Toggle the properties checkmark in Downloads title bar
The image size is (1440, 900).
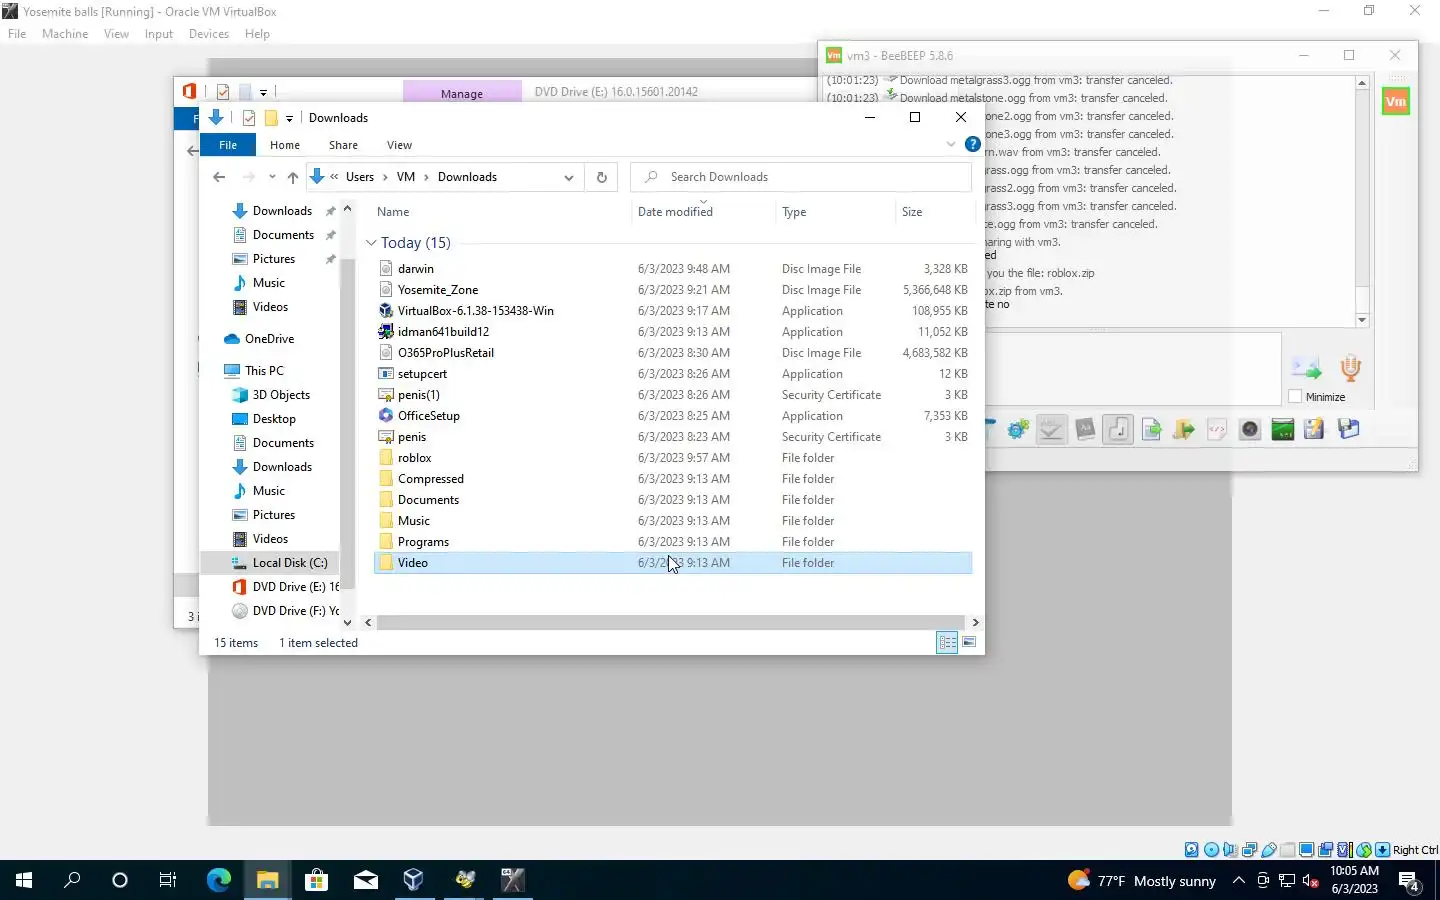point(249,118)
